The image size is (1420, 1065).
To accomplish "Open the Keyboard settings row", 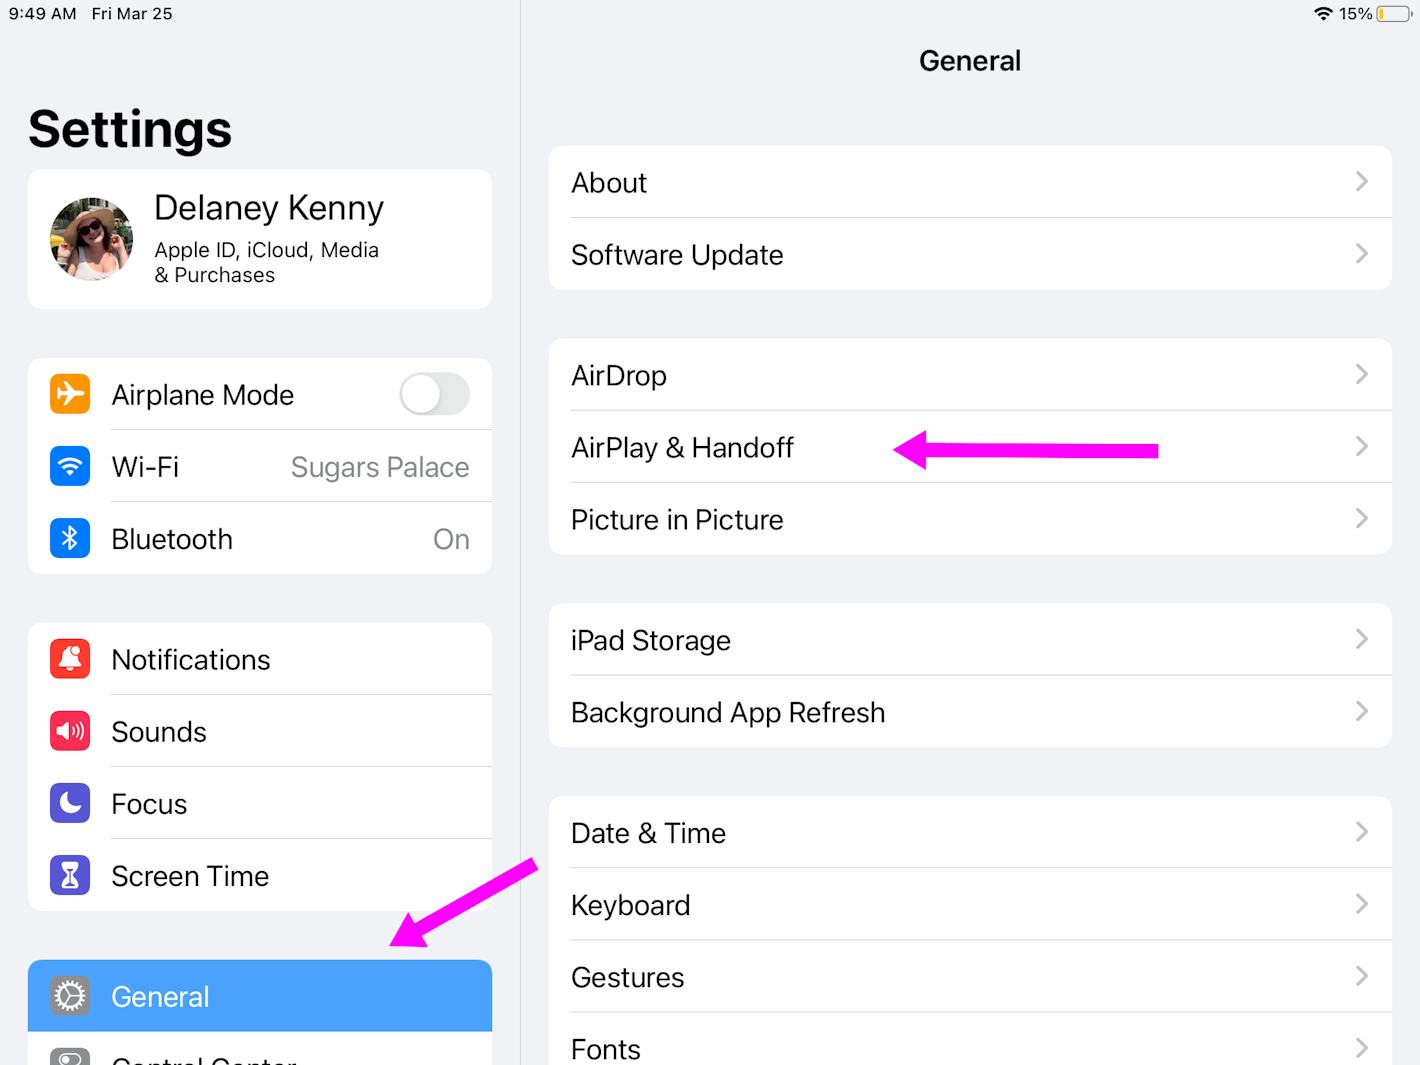I will coord(970,905).
